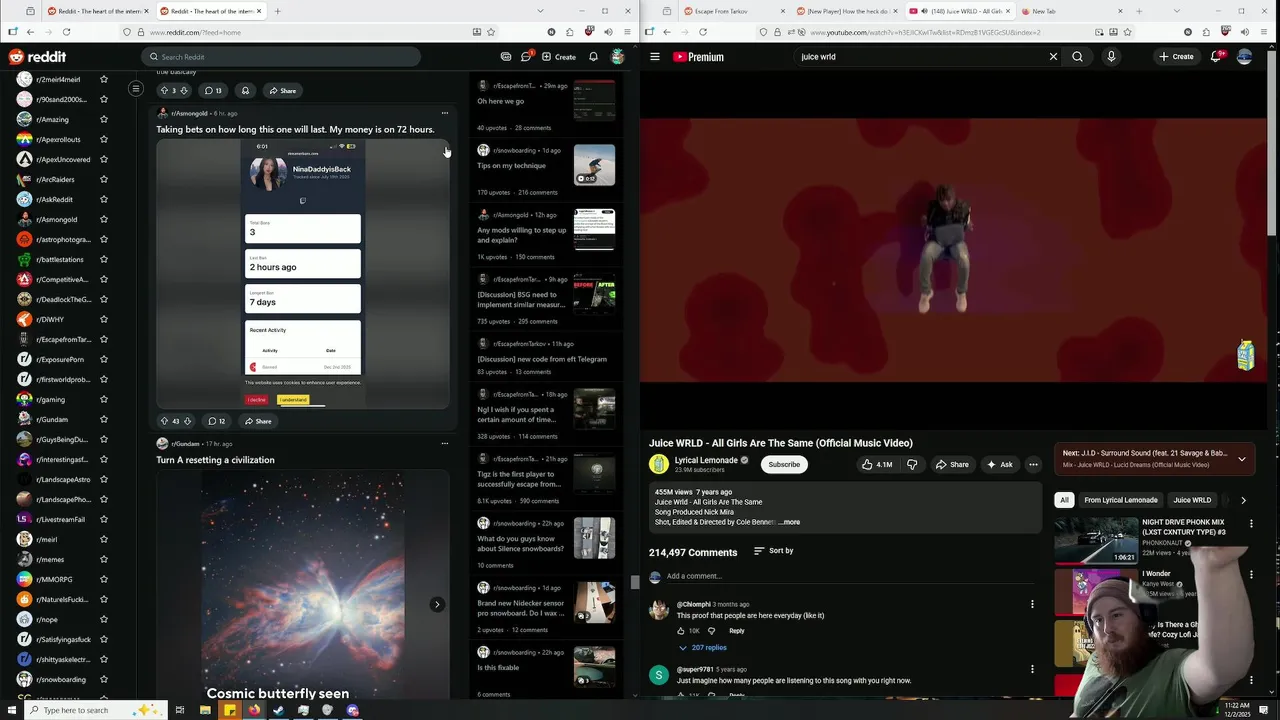Run YouTube search with magnifier button
The height and width of the screenshot is (720, 1280).
click(1077, 57)
